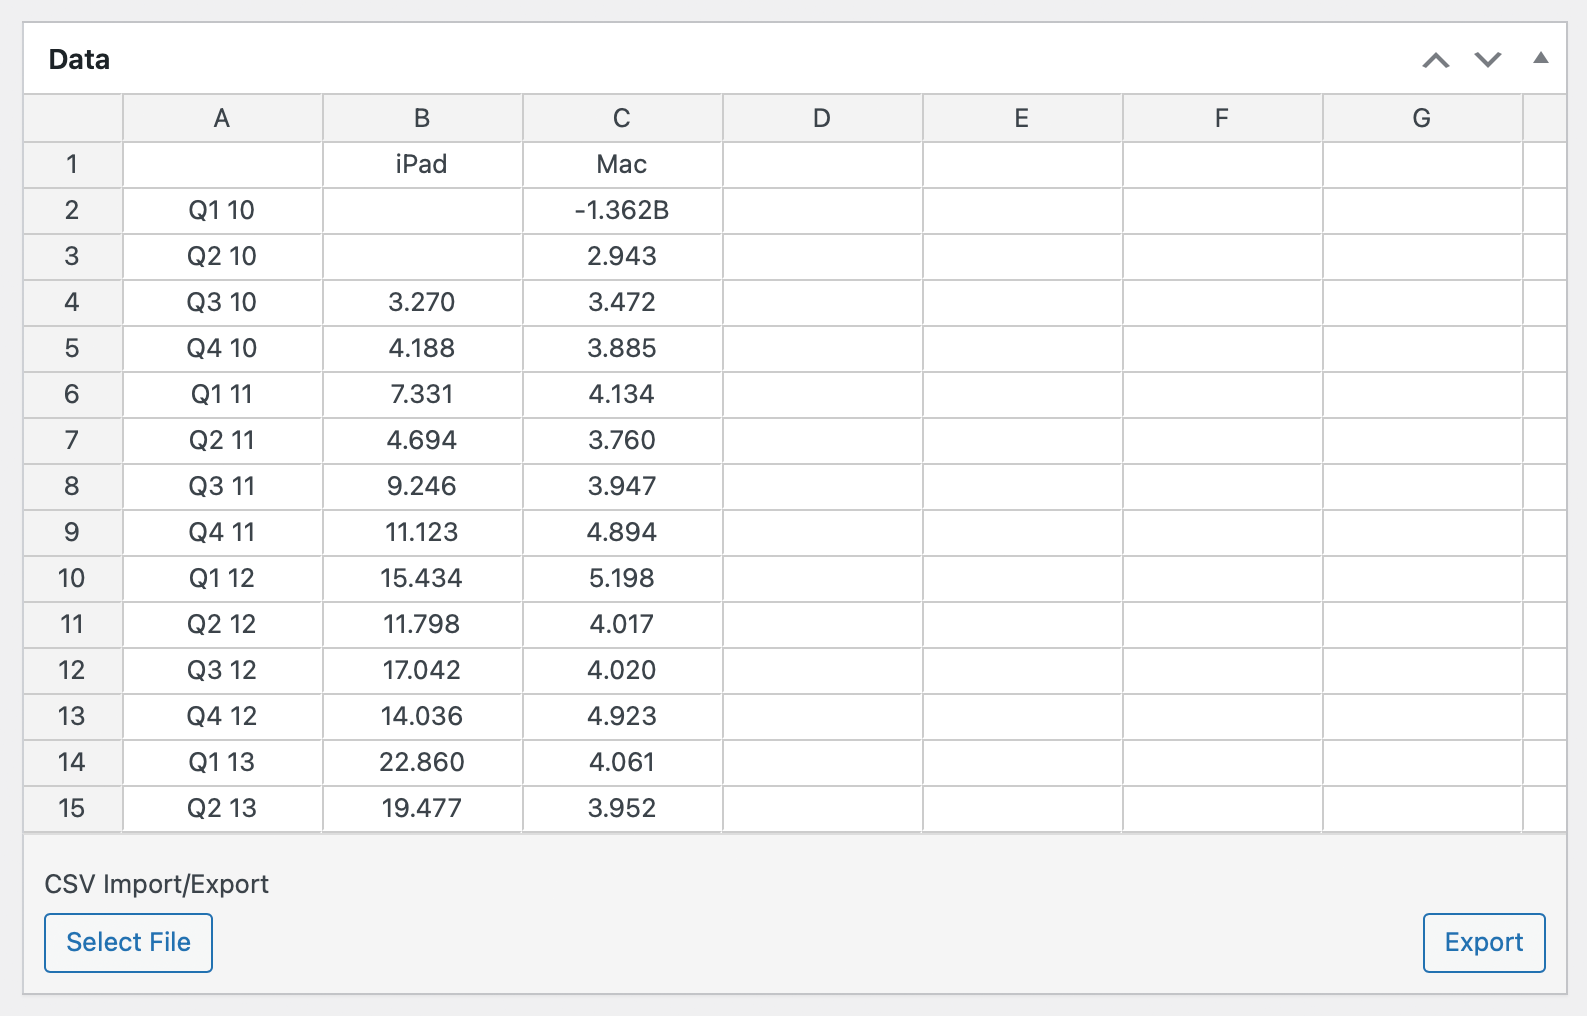
Task: Select cell with value 4.694
Action: [422, 440]
